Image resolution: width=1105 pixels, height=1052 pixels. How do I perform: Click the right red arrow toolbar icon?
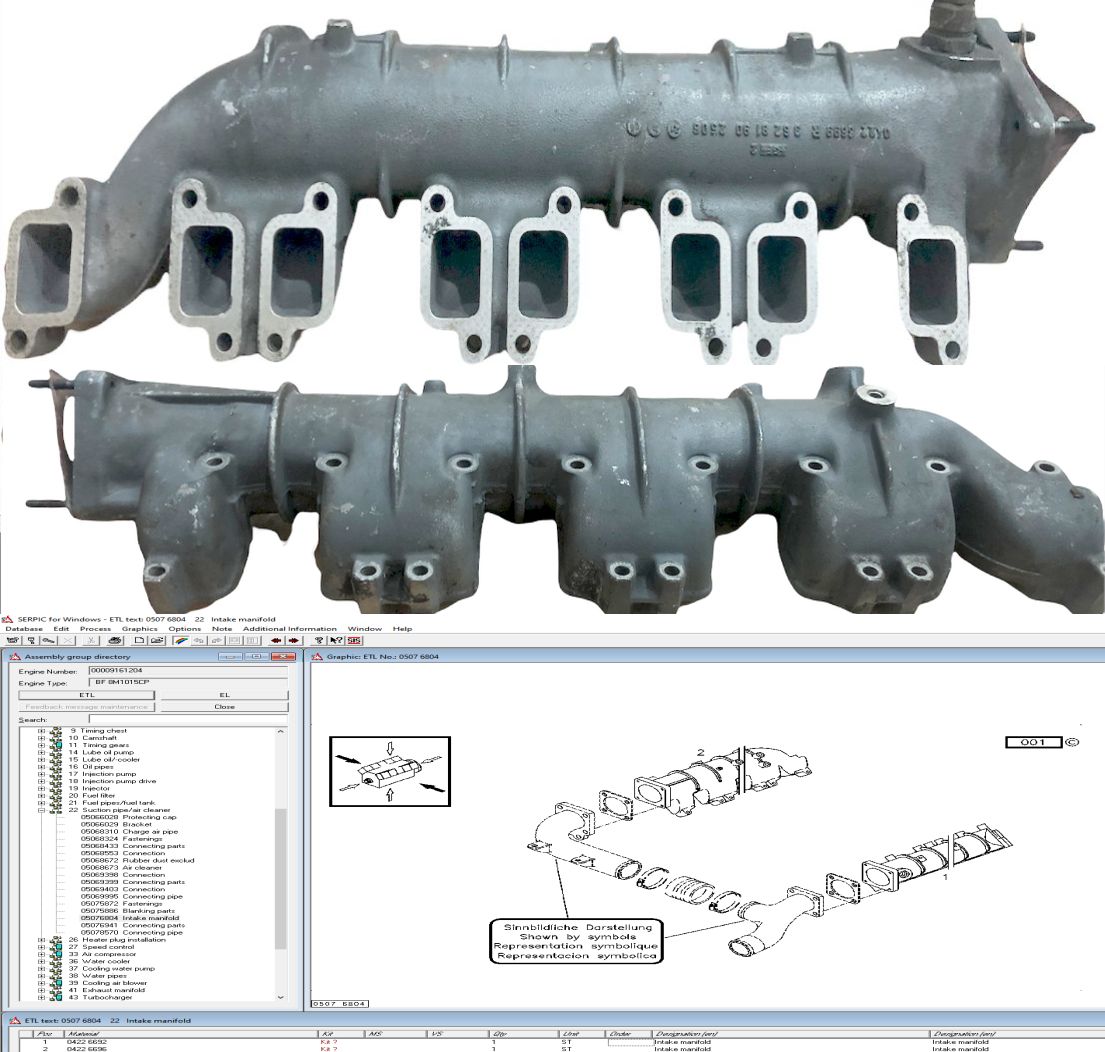[x=293, y=640]
